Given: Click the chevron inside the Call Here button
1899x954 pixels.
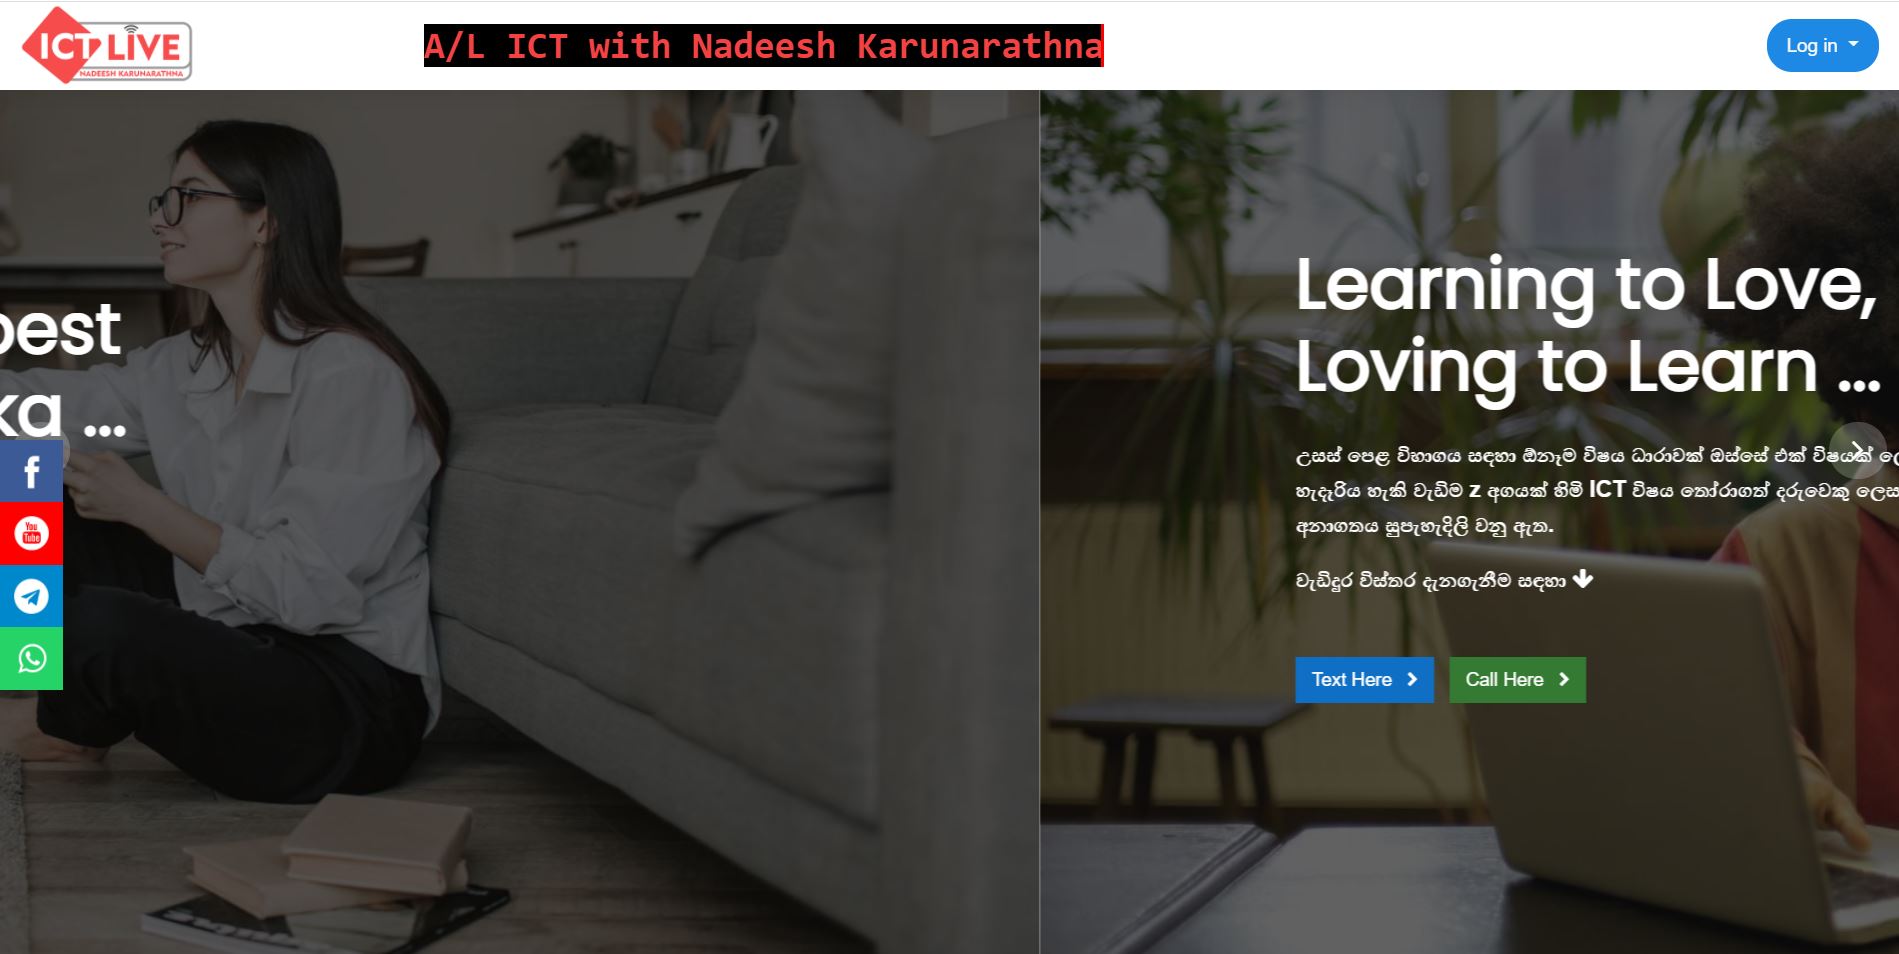Looking at the screenshot, I should (x=1564, y=679).
